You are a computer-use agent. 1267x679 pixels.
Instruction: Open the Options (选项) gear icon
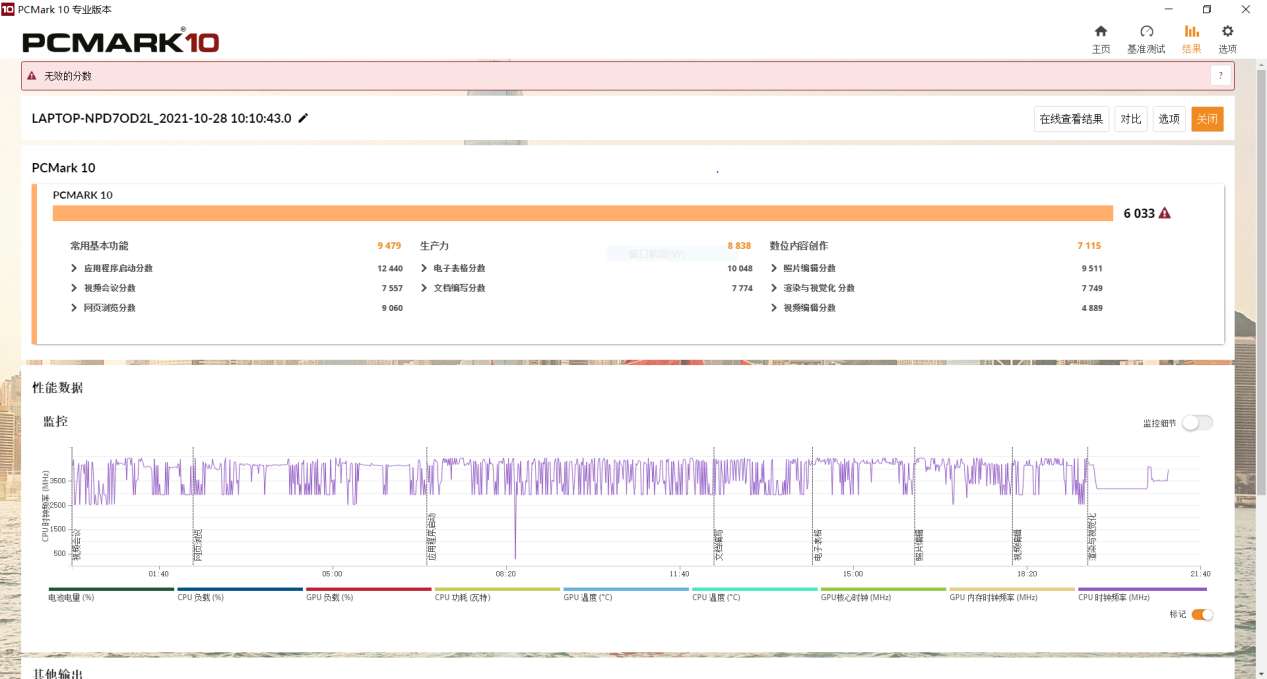pos(1227,32)
